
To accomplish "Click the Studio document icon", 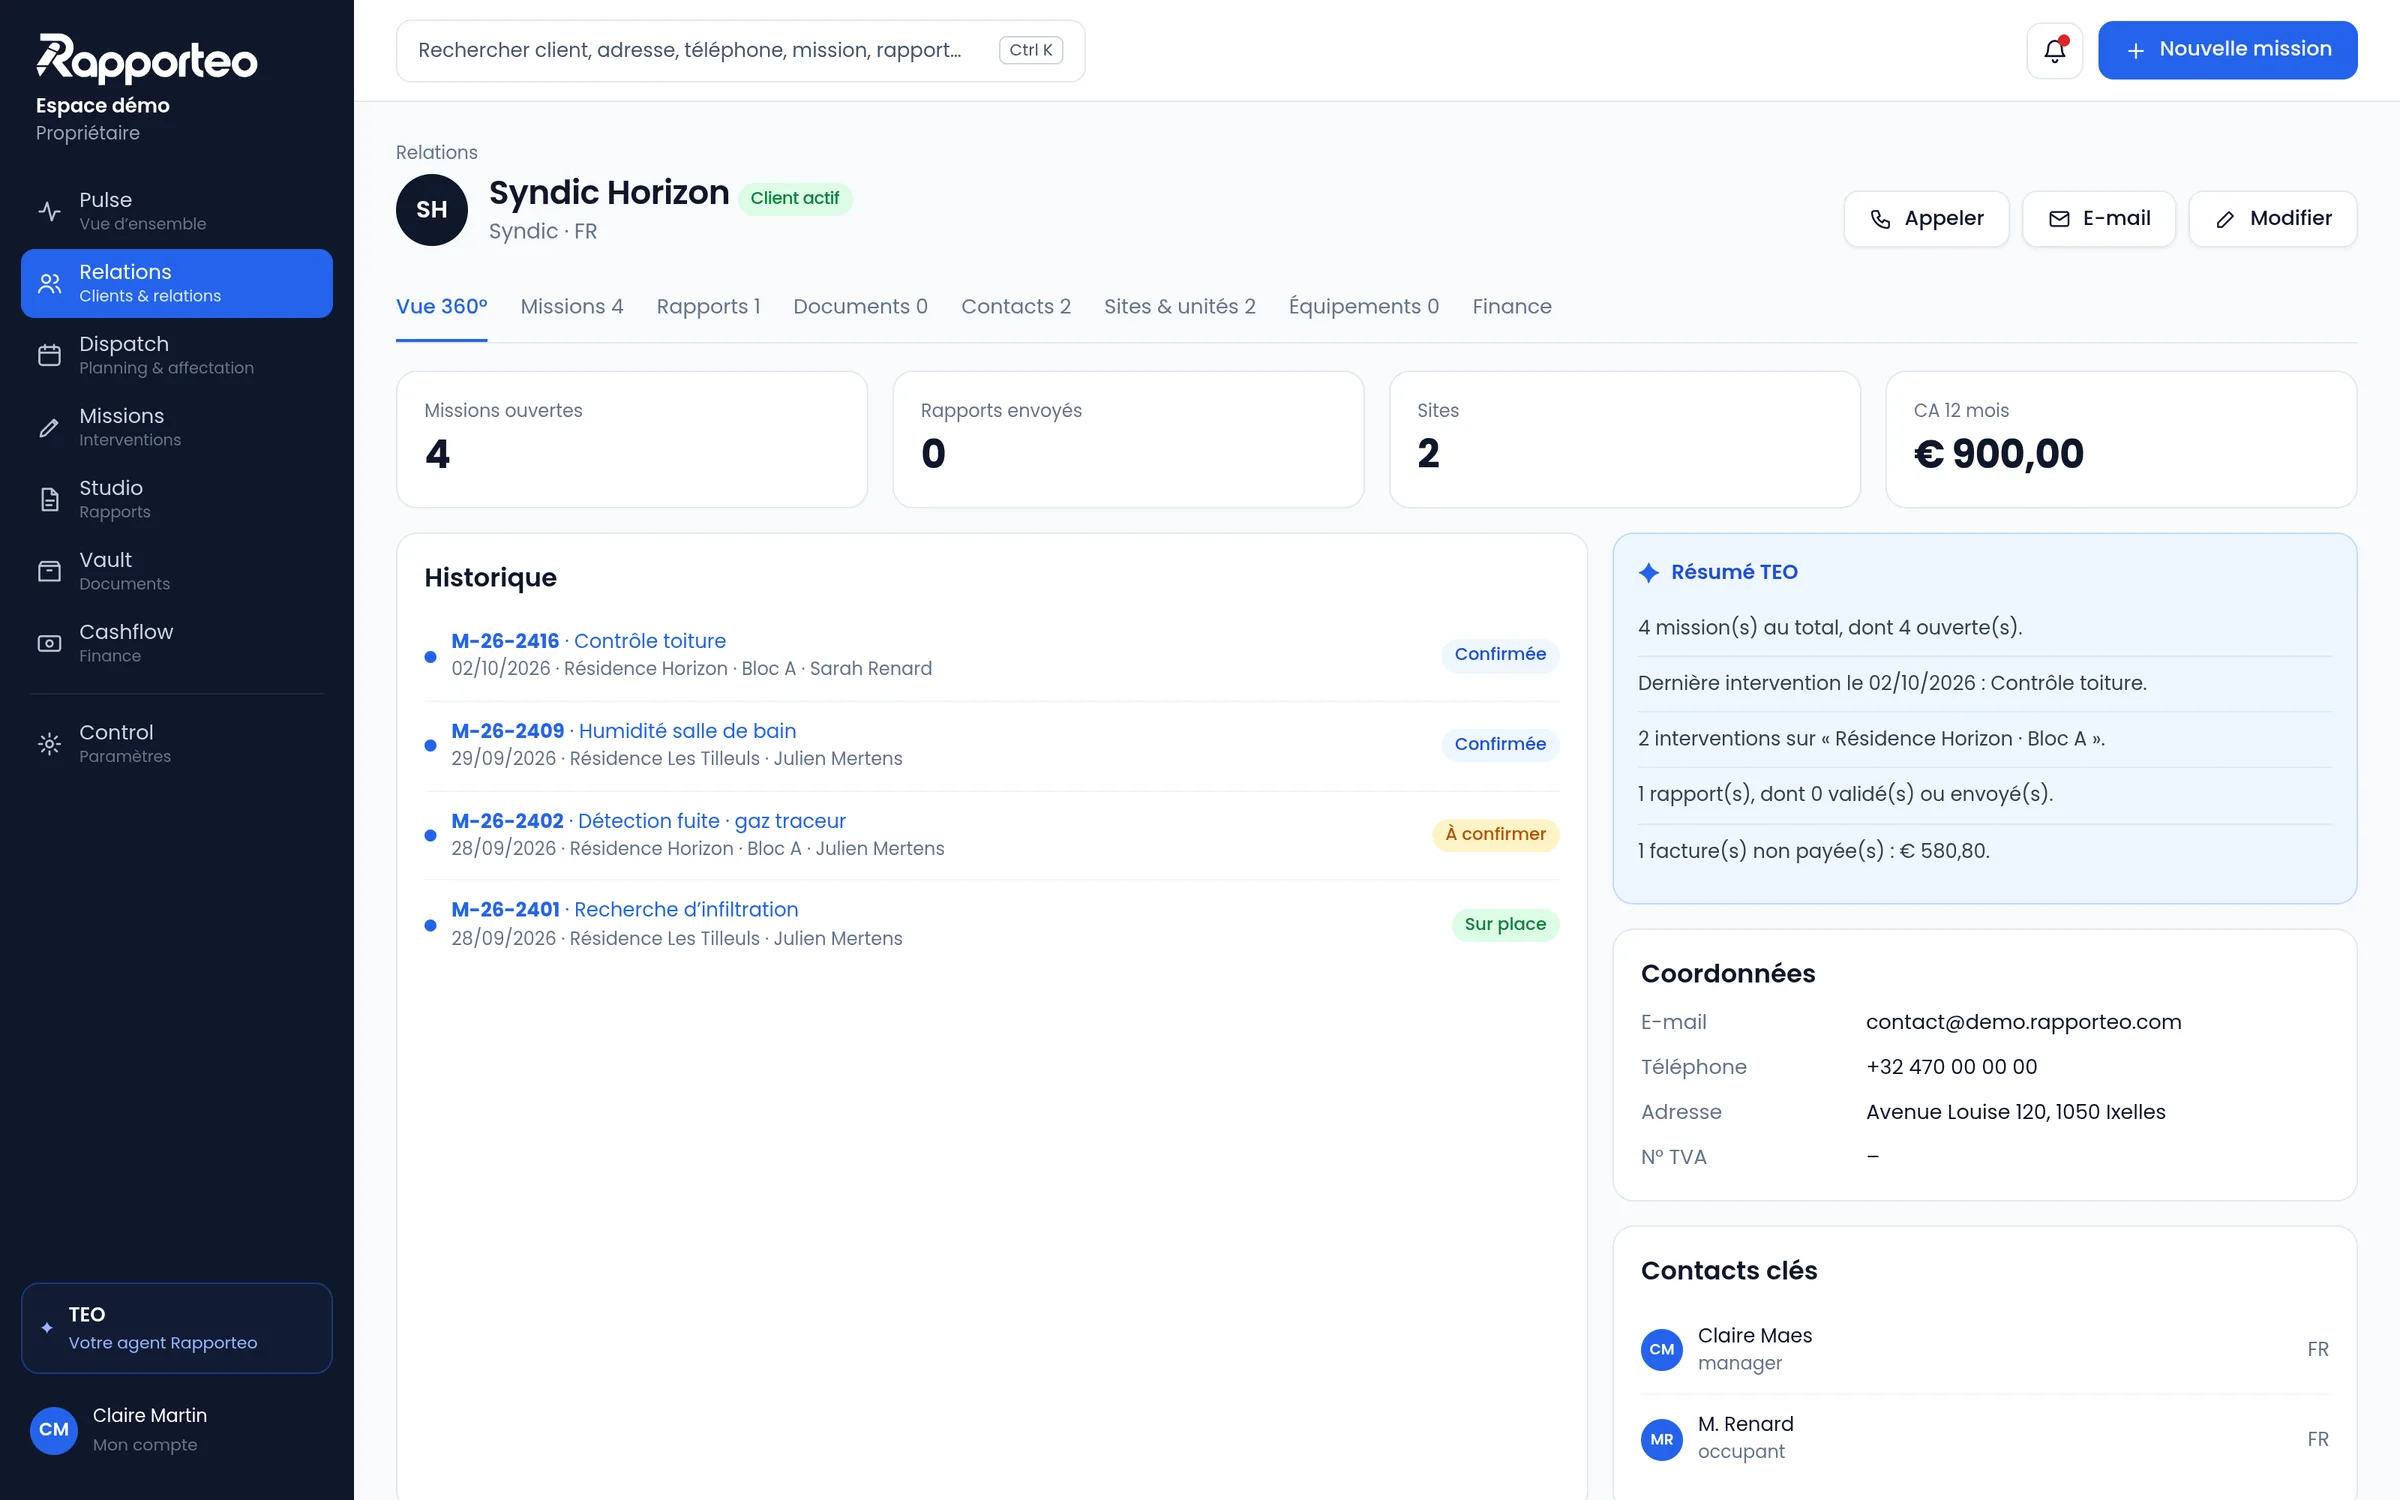I will (49, 499).
